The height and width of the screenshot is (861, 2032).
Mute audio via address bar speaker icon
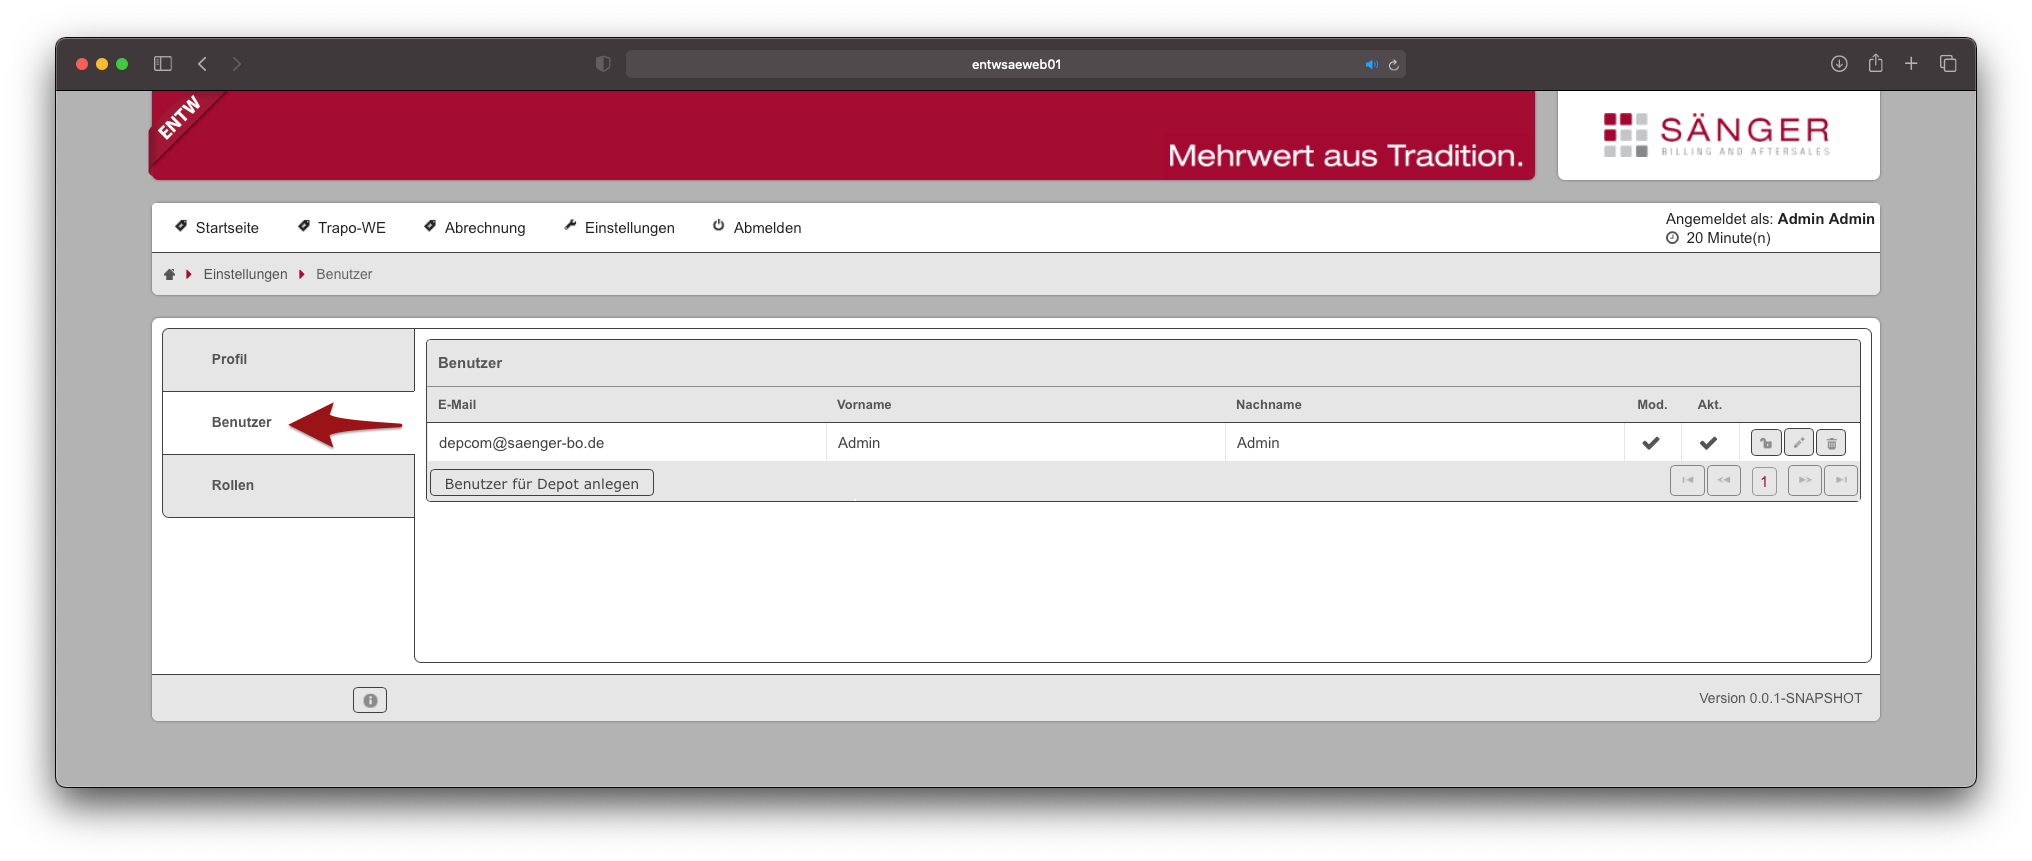[1371, 65]
